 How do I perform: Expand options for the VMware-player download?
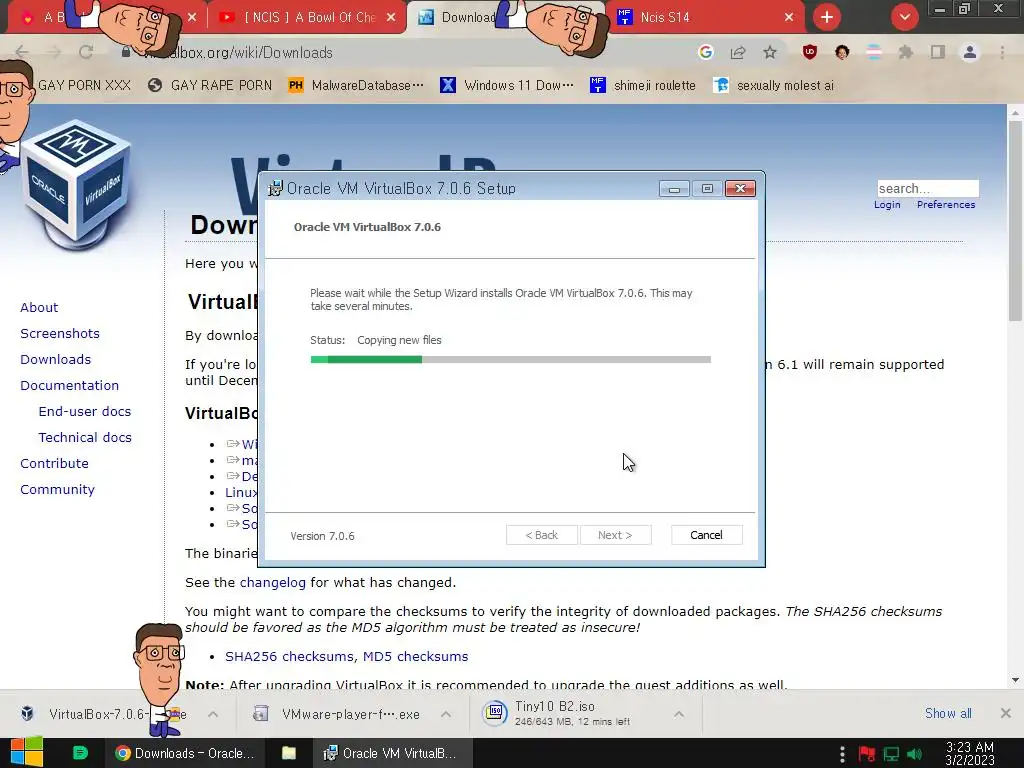click(446, 714)
